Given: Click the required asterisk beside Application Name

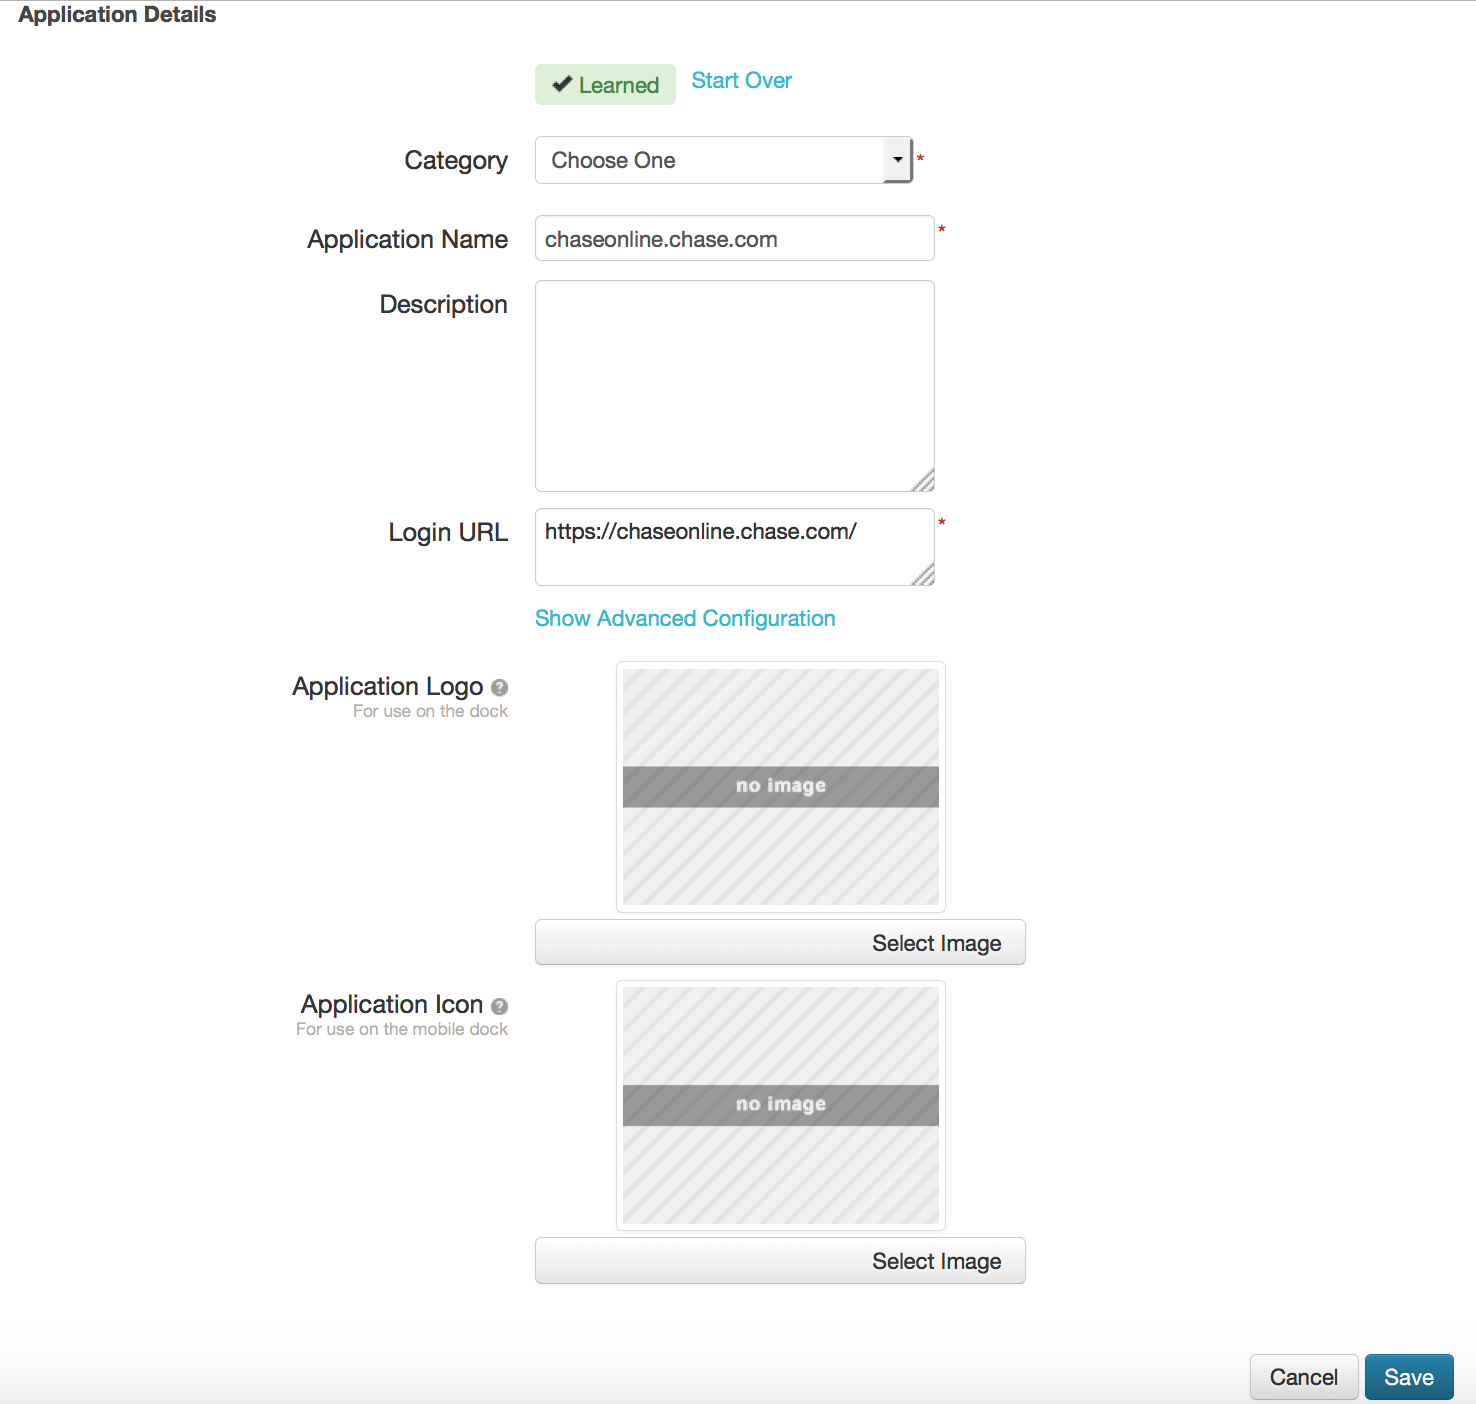Looking at the screenshot, I should [941, 230].
